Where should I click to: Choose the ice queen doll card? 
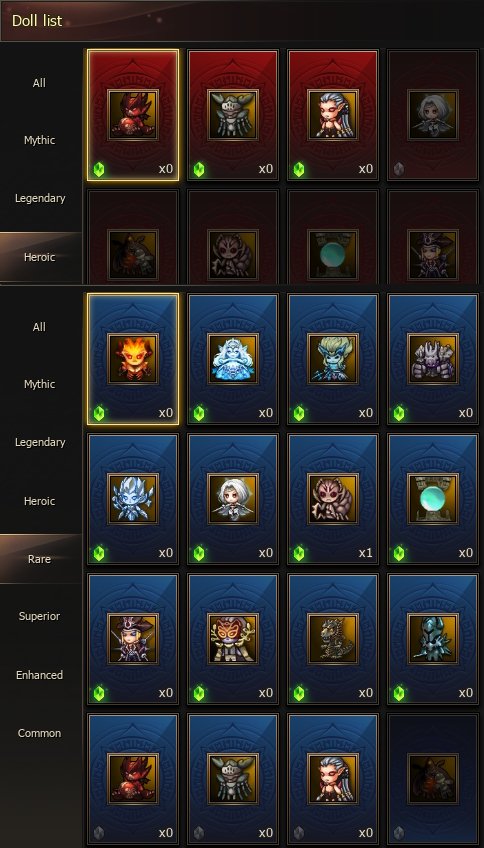(233, 359)
